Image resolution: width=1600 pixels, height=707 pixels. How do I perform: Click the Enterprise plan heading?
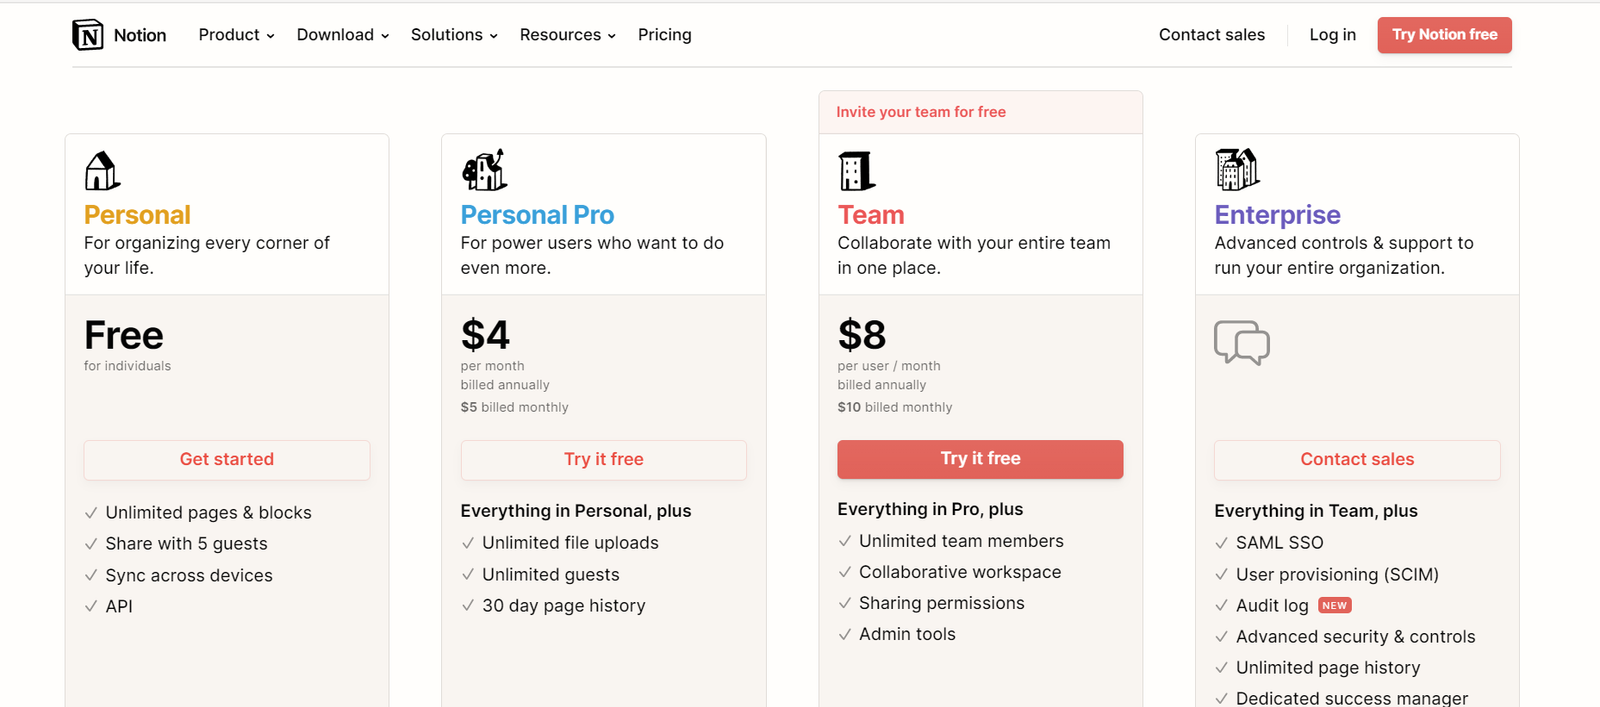(x=1277, y=215)
